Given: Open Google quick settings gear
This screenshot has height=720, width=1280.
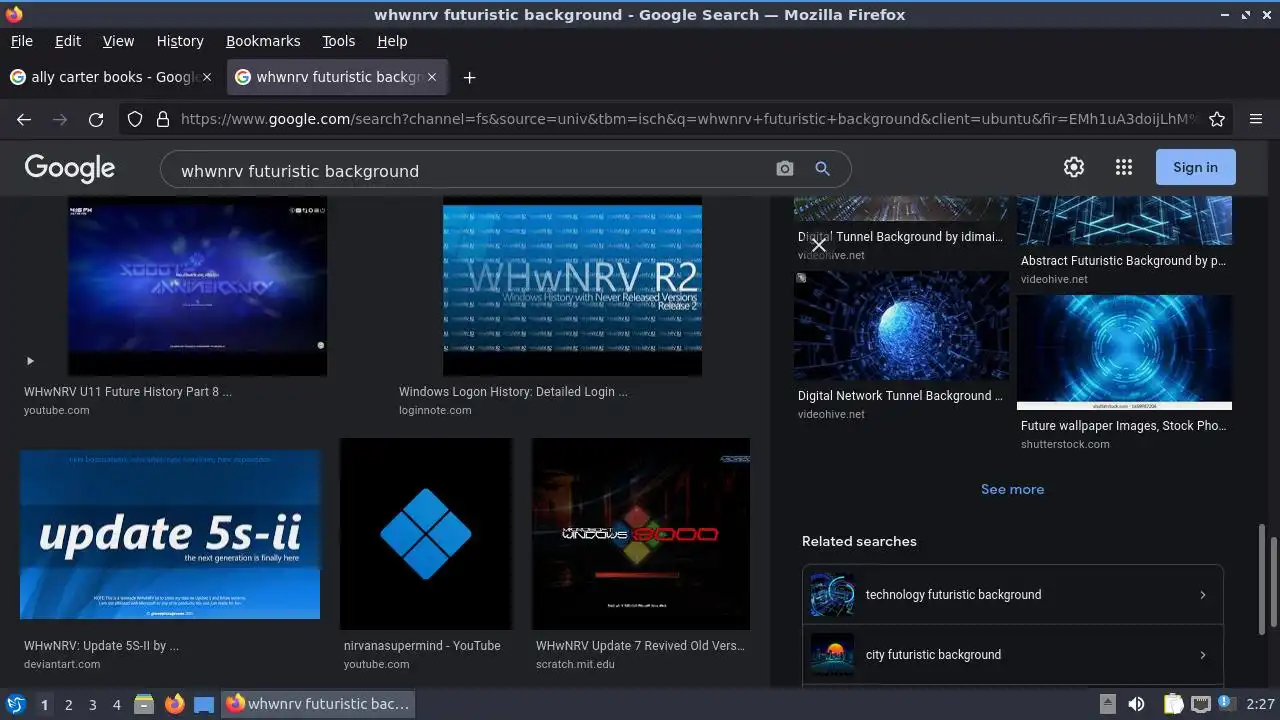Looking at the screenshot, I should click(1074, 167).
